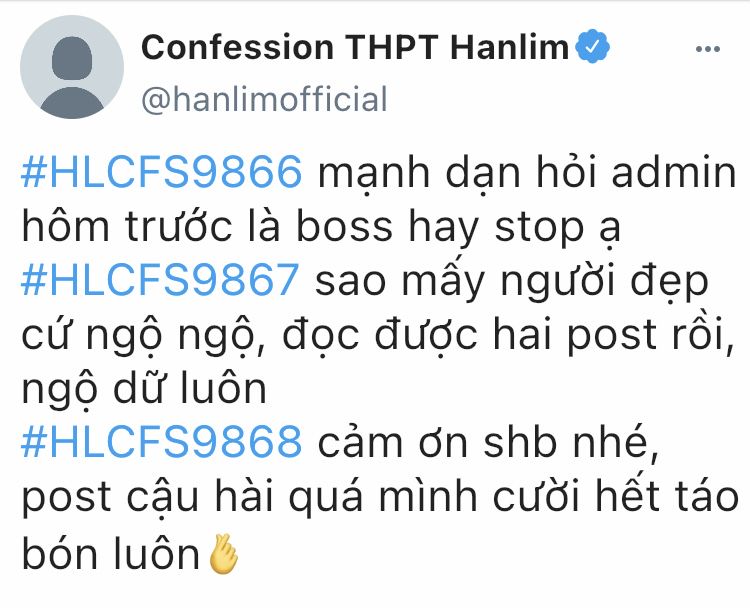Click the words "bón luôn" before the emoji

point(110,553)
